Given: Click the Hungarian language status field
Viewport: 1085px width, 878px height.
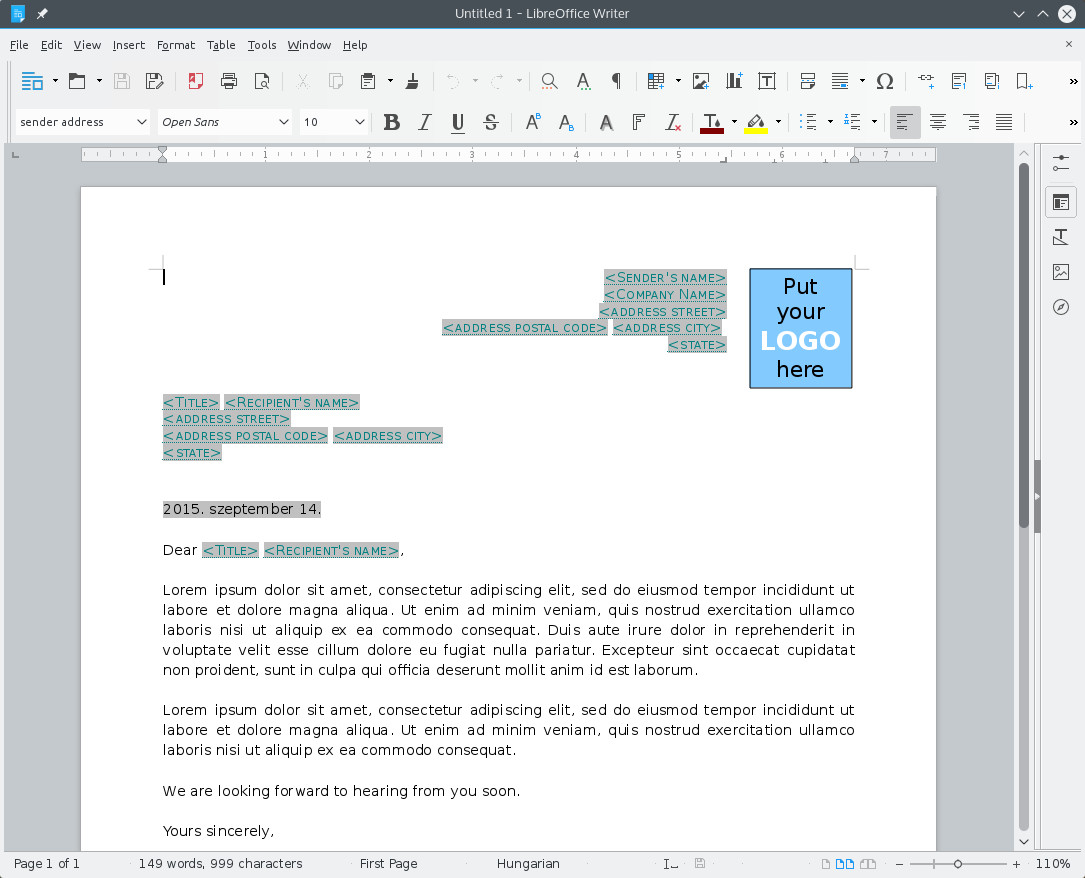Looking at the screenshot, I should click(528, 863).
